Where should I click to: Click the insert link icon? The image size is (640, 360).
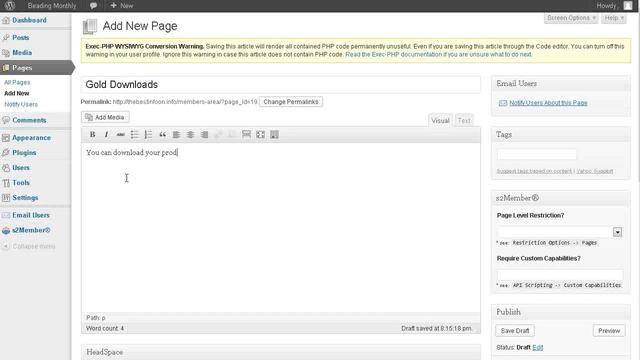218,134
